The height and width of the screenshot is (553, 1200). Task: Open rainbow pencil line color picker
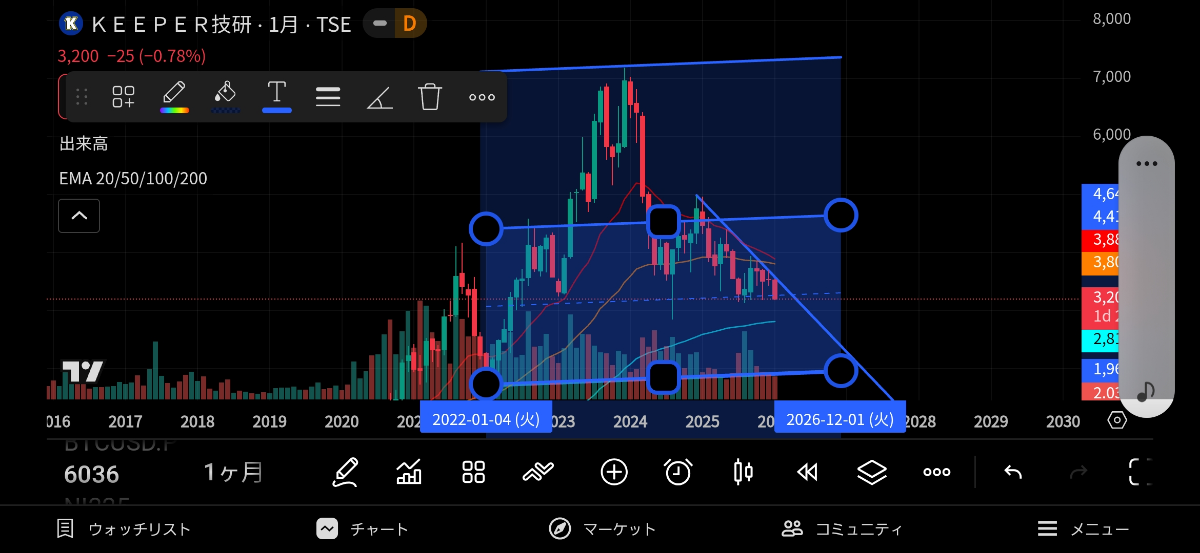[x=174, y=97]
